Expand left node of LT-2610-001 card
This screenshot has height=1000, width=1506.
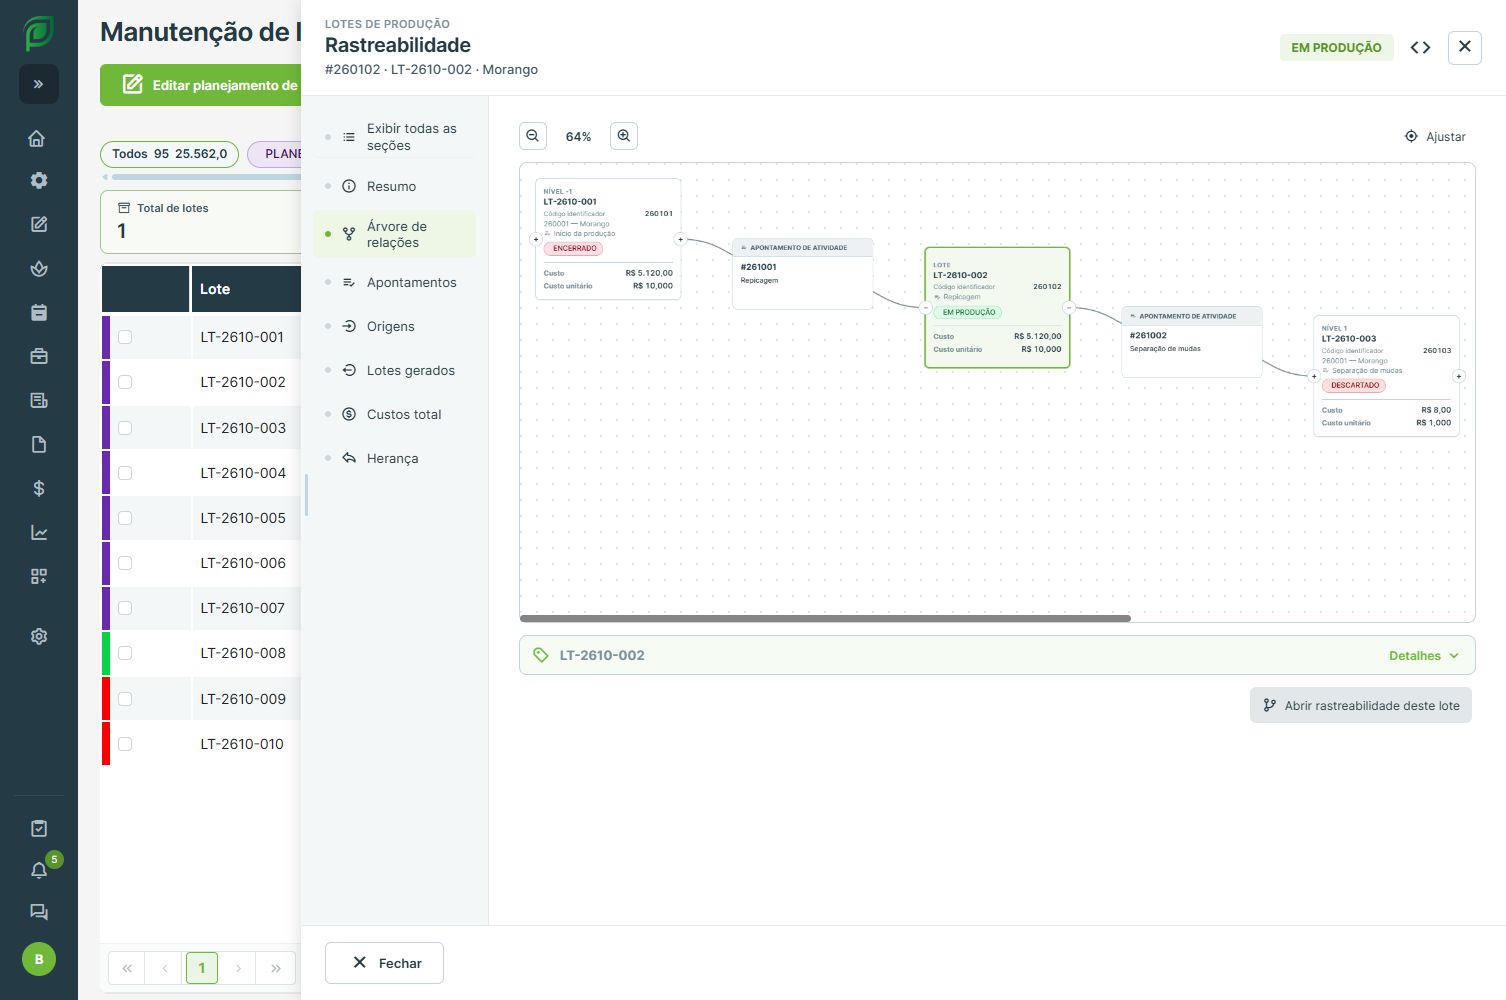536,239
